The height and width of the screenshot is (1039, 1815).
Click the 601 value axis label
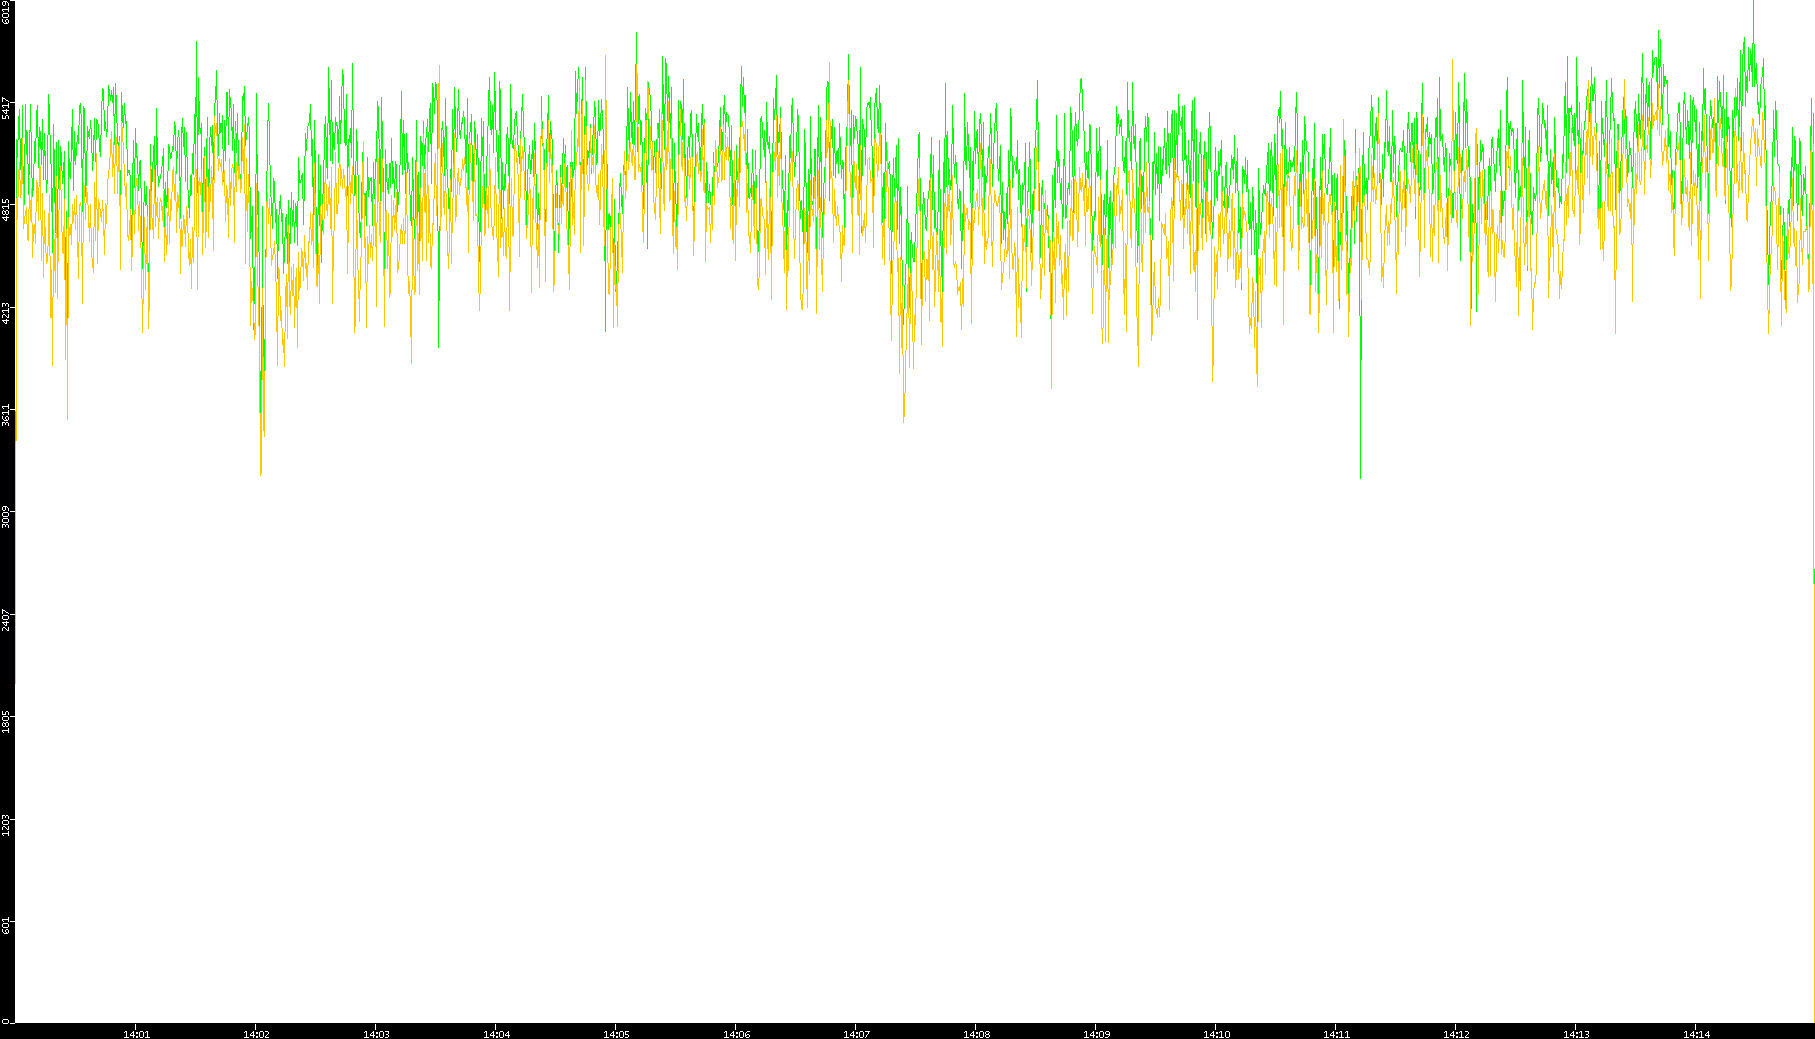[x=7, y=927]
